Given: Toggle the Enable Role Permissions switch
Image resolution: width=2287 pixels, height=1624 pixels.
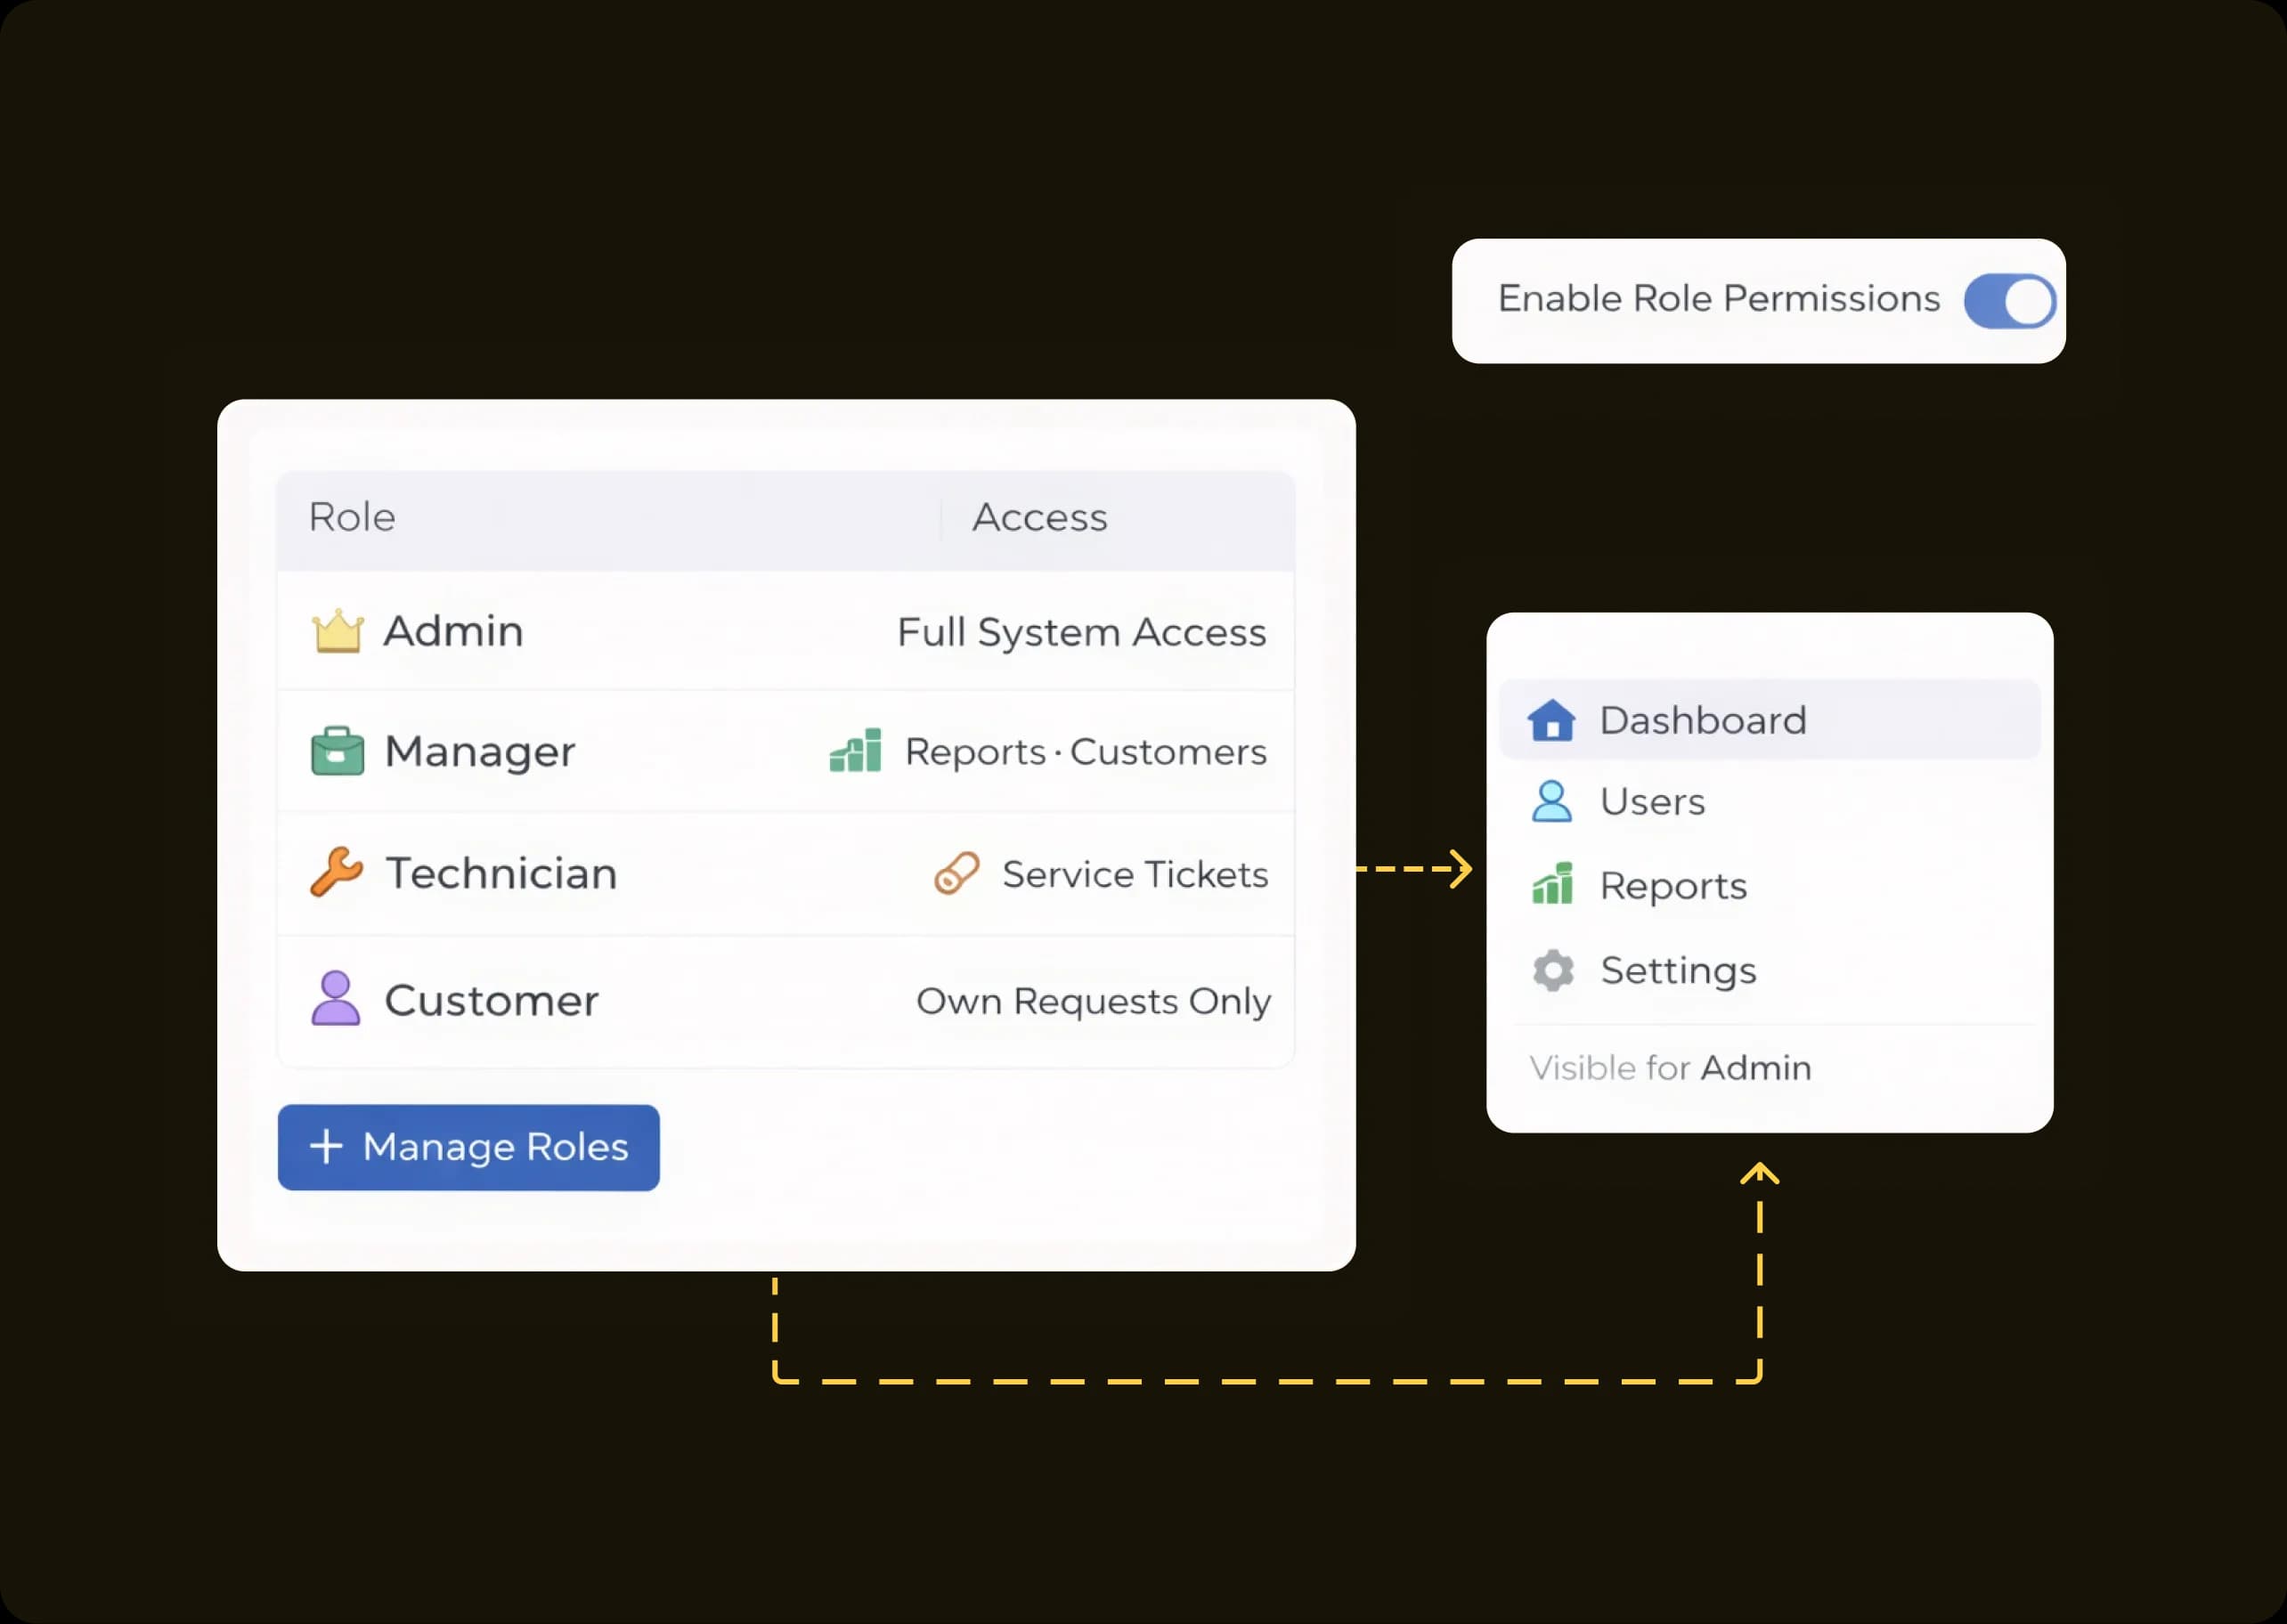Looking at the screenshot, I should (2010, 301).
